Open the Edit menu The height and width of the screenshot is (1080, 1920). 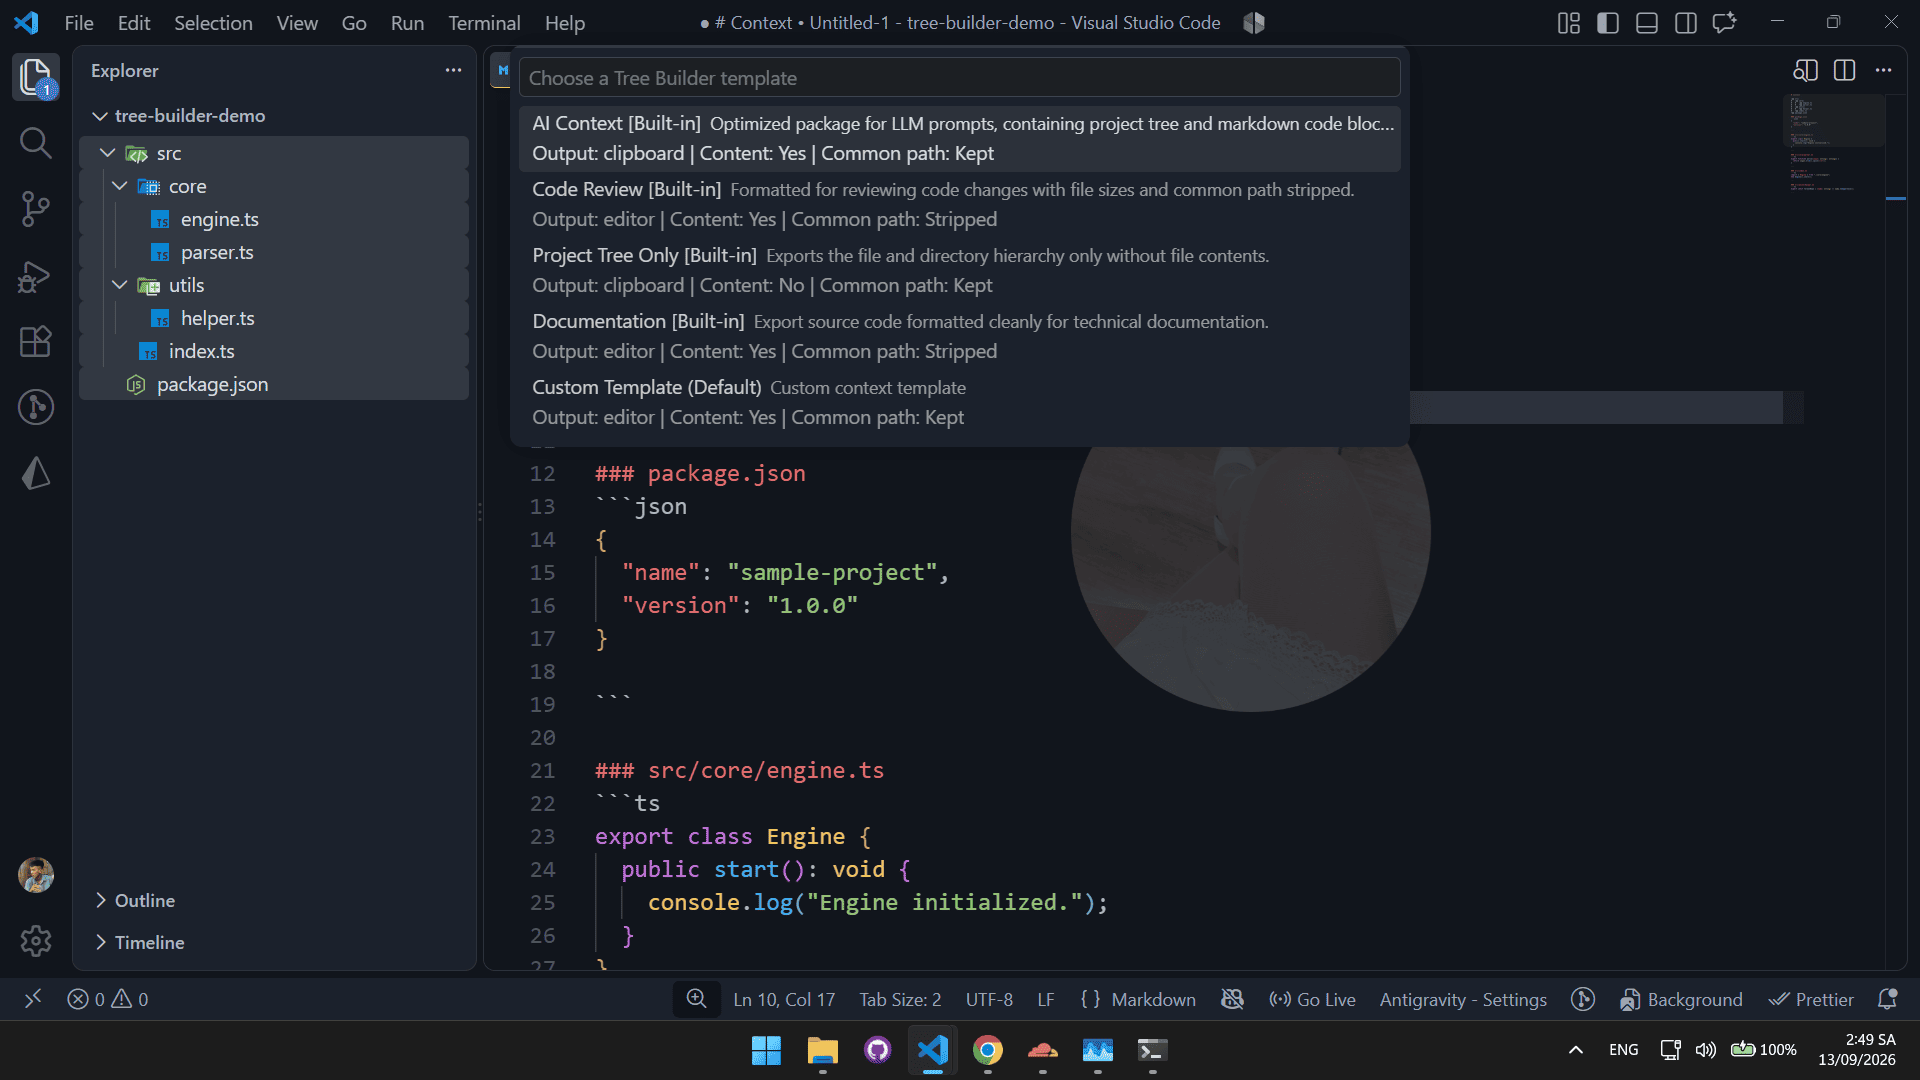pyautogui.click(x=133, y=22)
